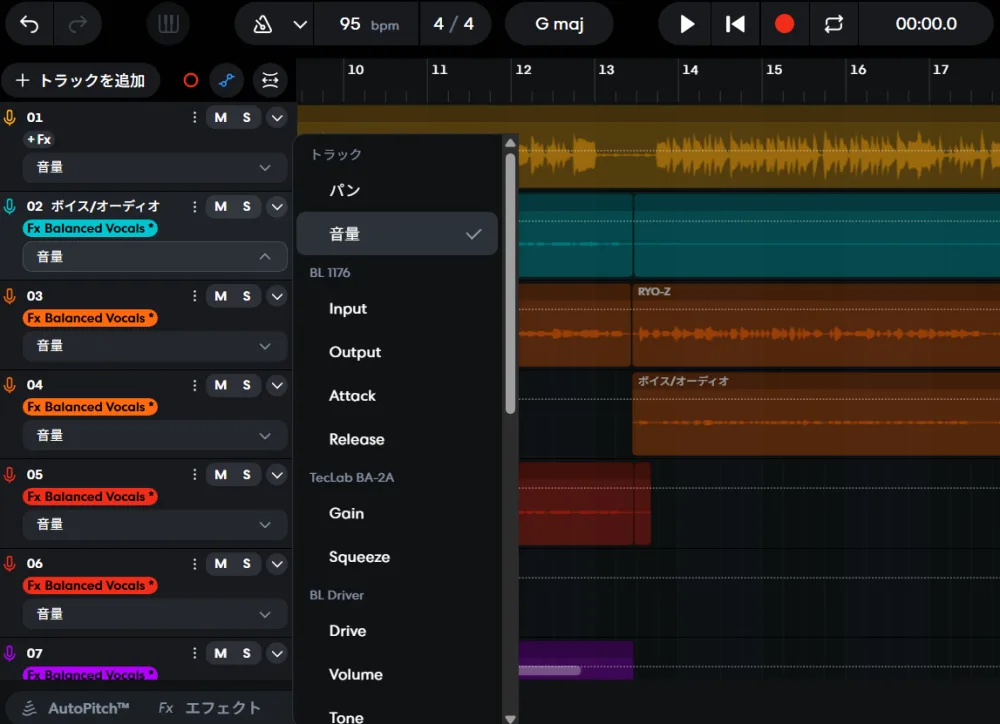The height and width of the screenshot is (724, 1000).
Task: Mute track 07
Action: click(x=221, y=653)
